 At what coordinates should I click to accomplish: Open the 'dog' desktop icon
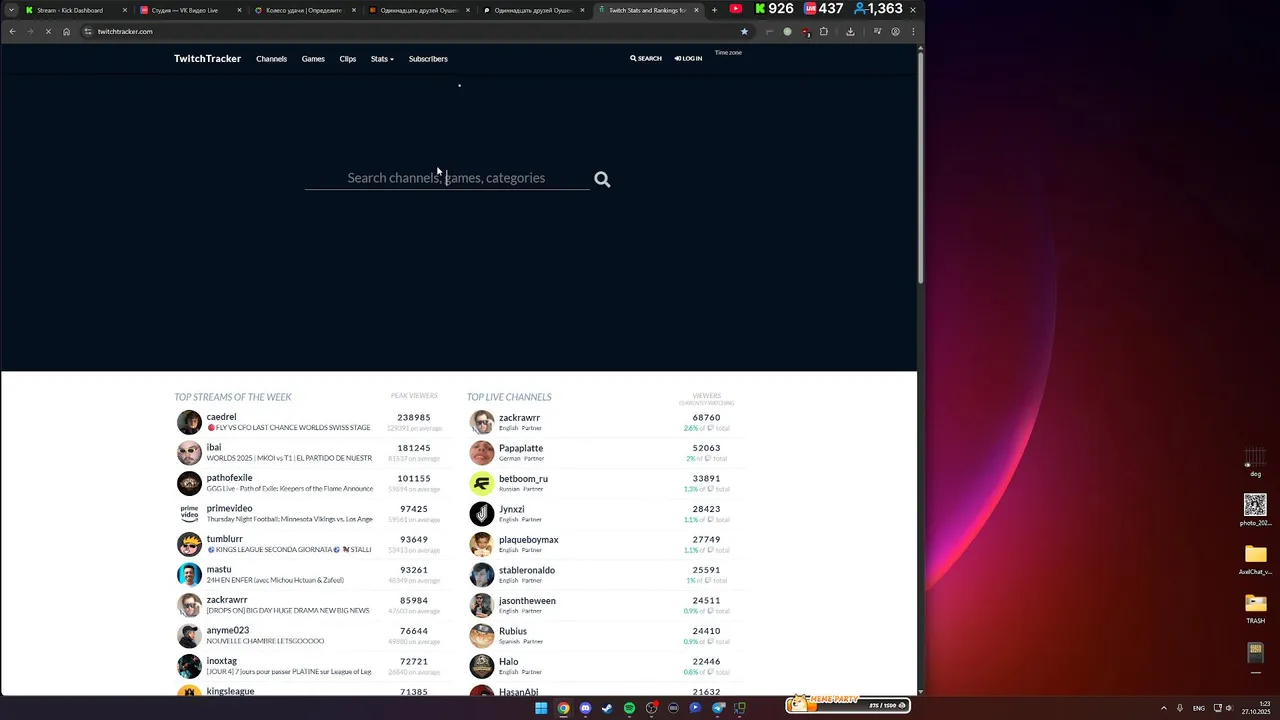pyautogui.click(x=1255, y=463)
